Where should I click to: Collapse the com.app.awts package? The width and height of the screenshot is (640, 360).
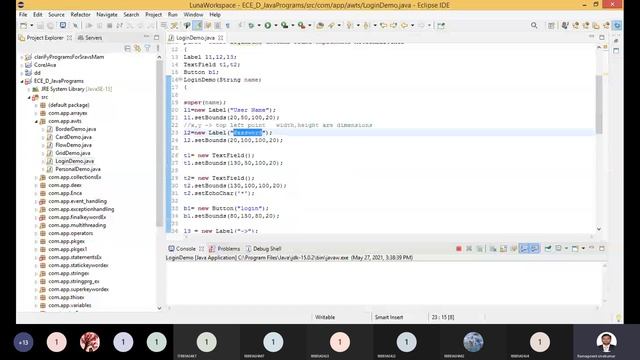36,121
